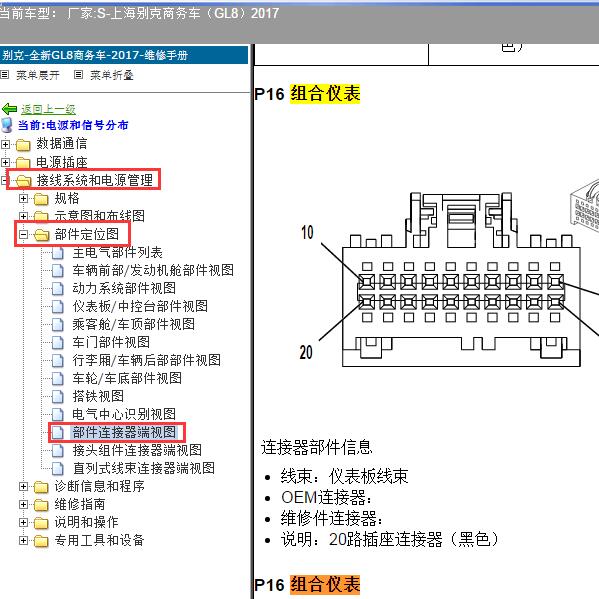Open the 车门部件视图 page

tap(111, 342)
